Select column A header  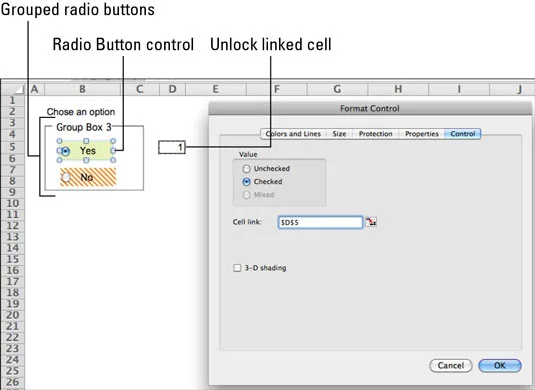34,89
